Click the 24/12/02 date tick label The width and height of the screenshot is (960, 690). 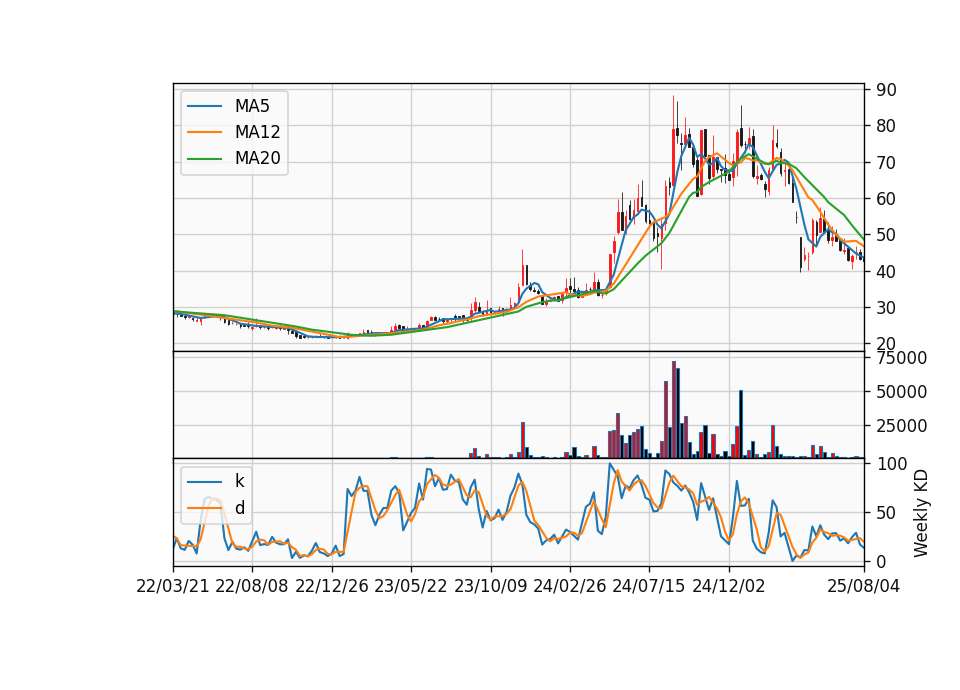coord(729,586)
